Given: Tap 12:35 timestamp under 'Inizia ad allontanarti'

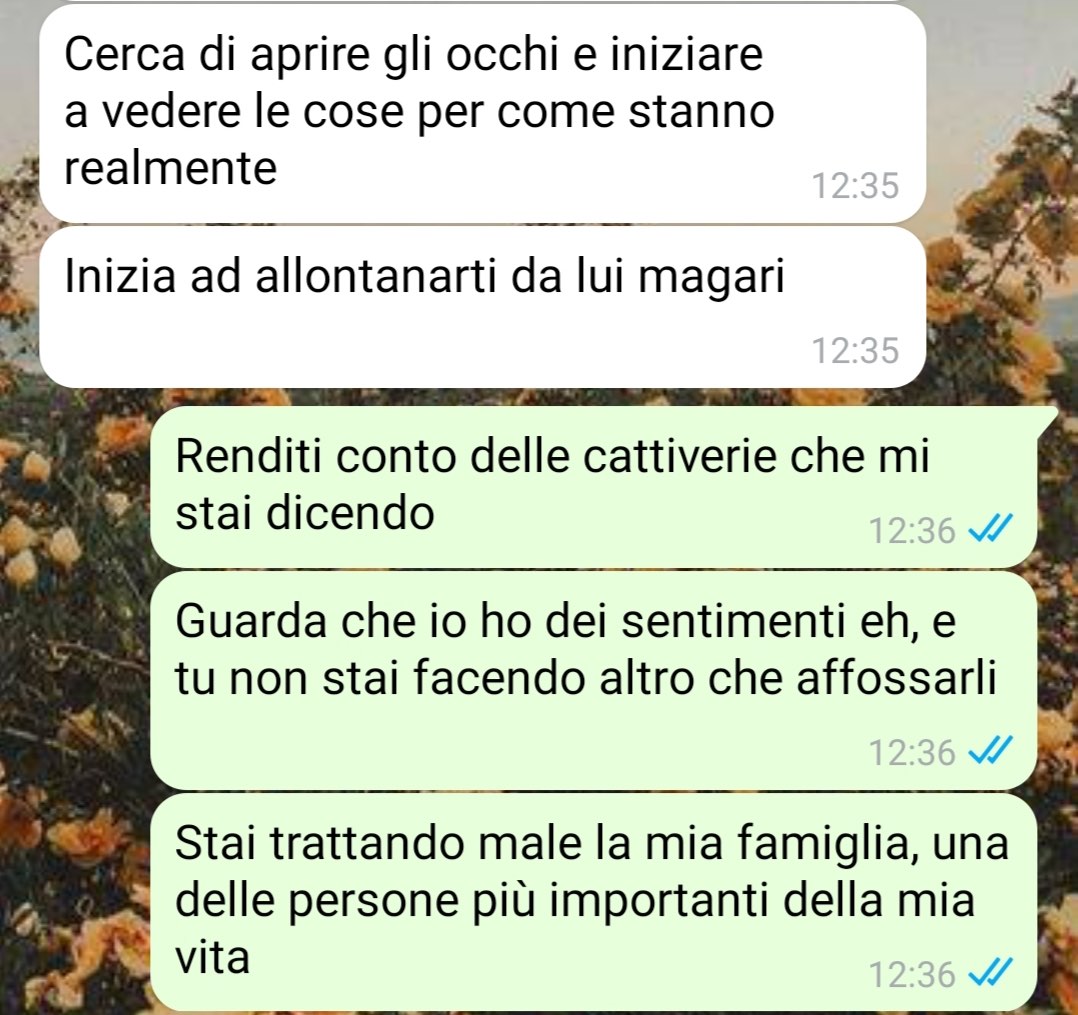Looking at the screenshot, I should 855,351.
